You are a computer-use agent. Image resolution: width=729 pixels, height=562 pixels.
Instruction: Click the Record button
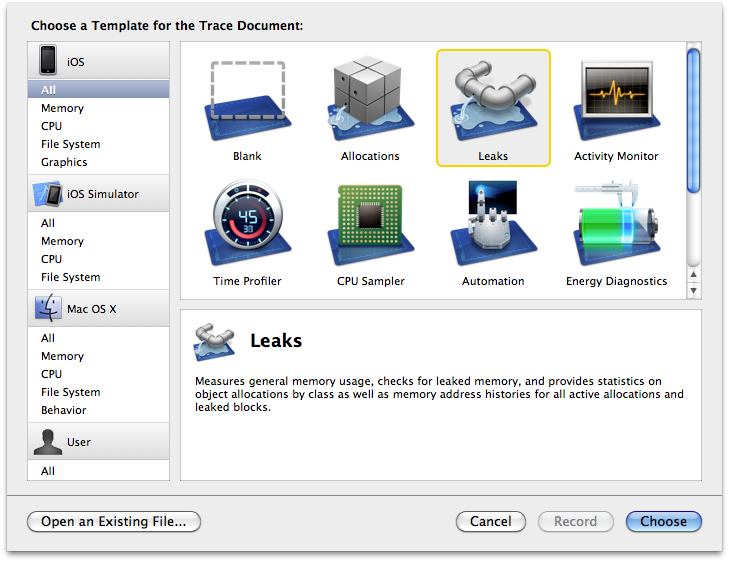click(x=576, y=522)
